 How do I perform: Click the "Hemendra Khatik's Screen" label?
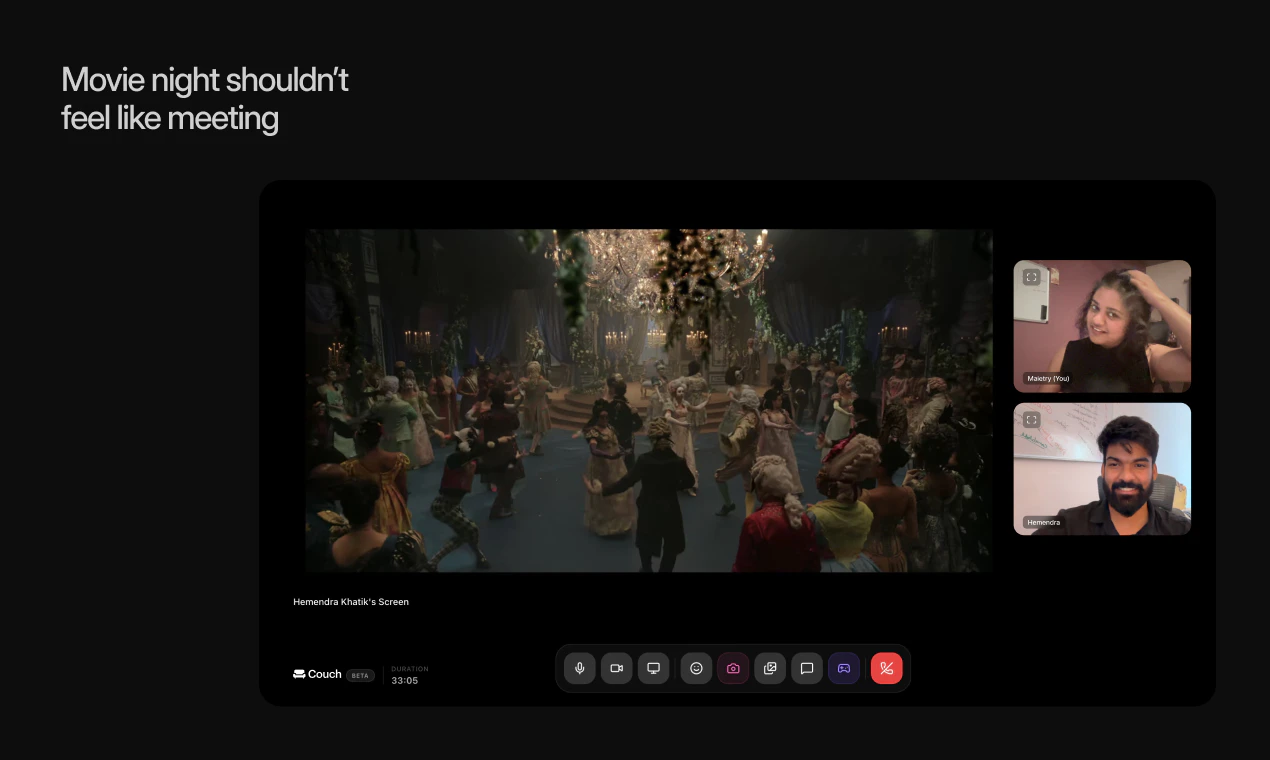pyautogui.click(x=351, y=602)
